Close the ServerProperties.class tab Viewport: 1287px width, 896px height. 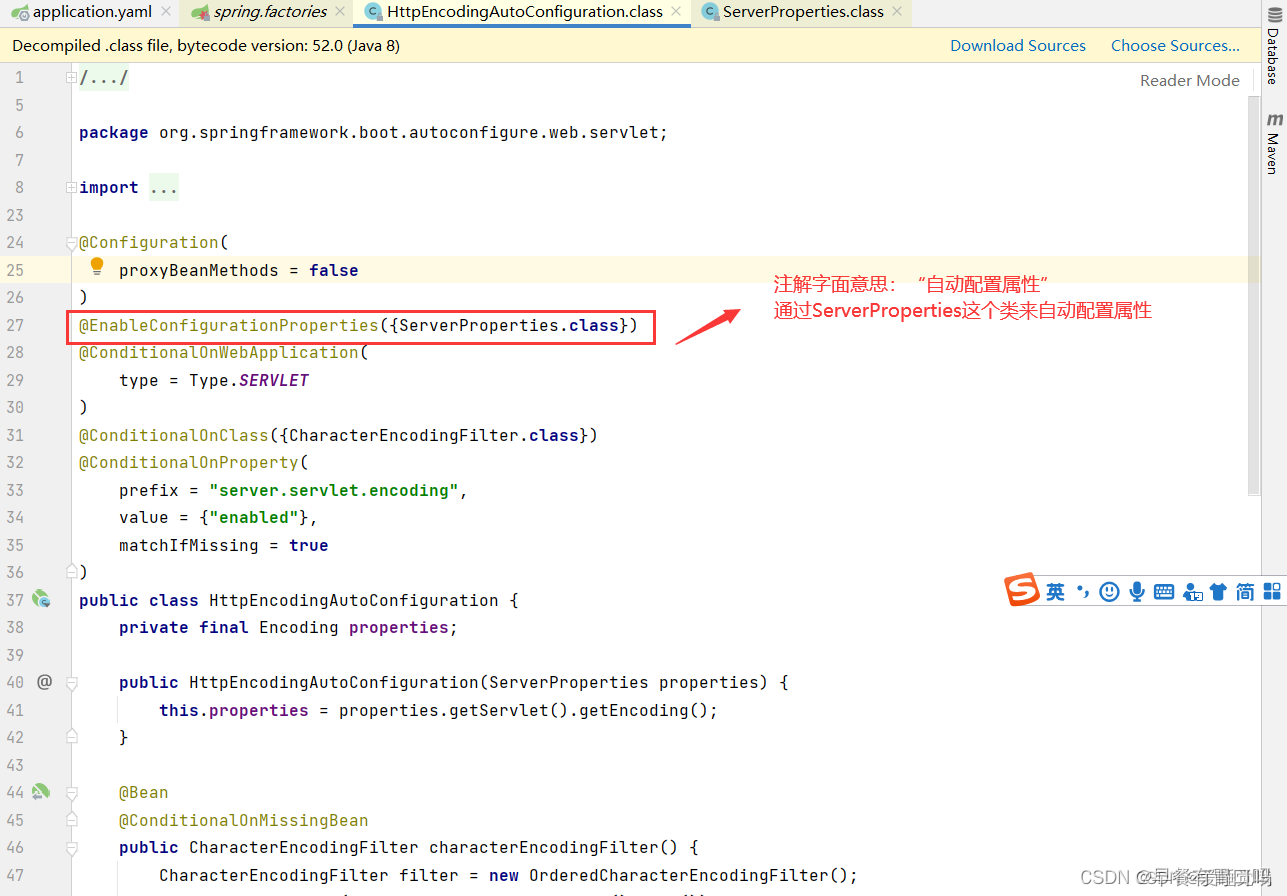(x=897, y=12)
